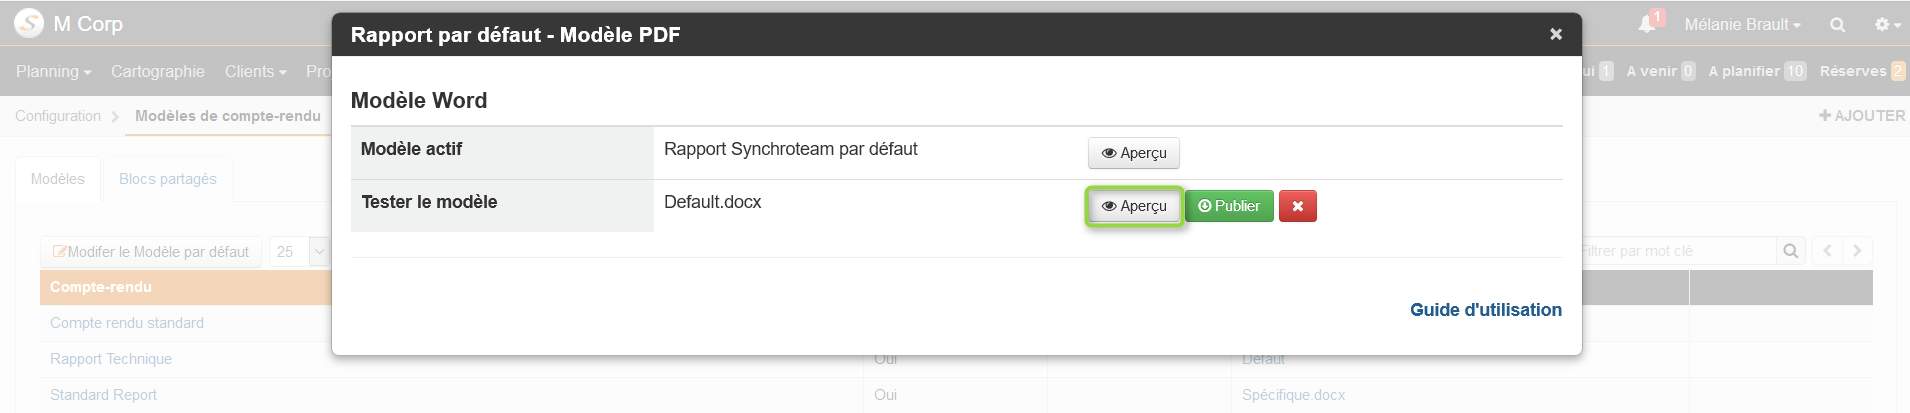
Task: Click the filter search magnifier icon
Action: pyautogui.click(x=1791, y=251)
